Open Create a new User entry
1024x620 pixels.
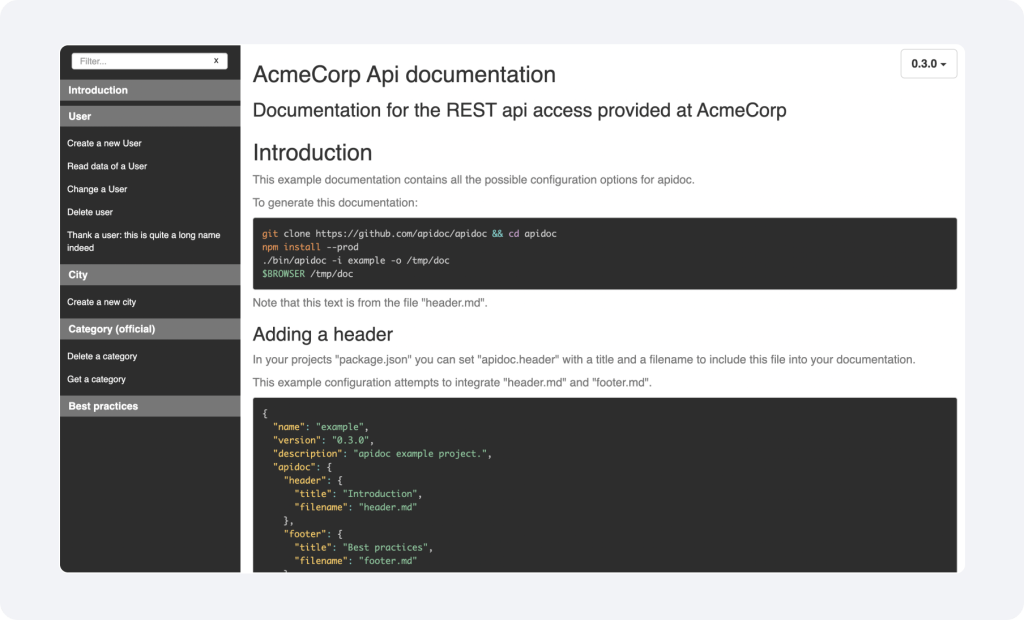coord(104,143)
